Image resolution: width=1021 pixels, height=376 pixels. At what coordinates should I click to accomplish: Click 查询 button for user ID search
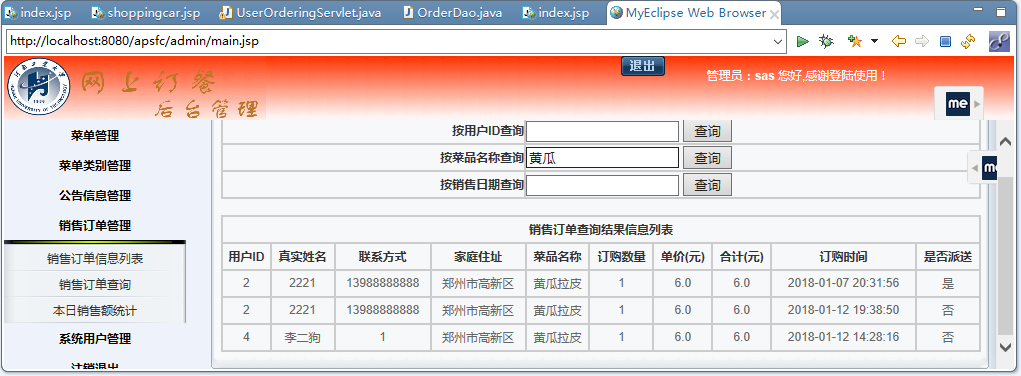(x=707, y=131)
